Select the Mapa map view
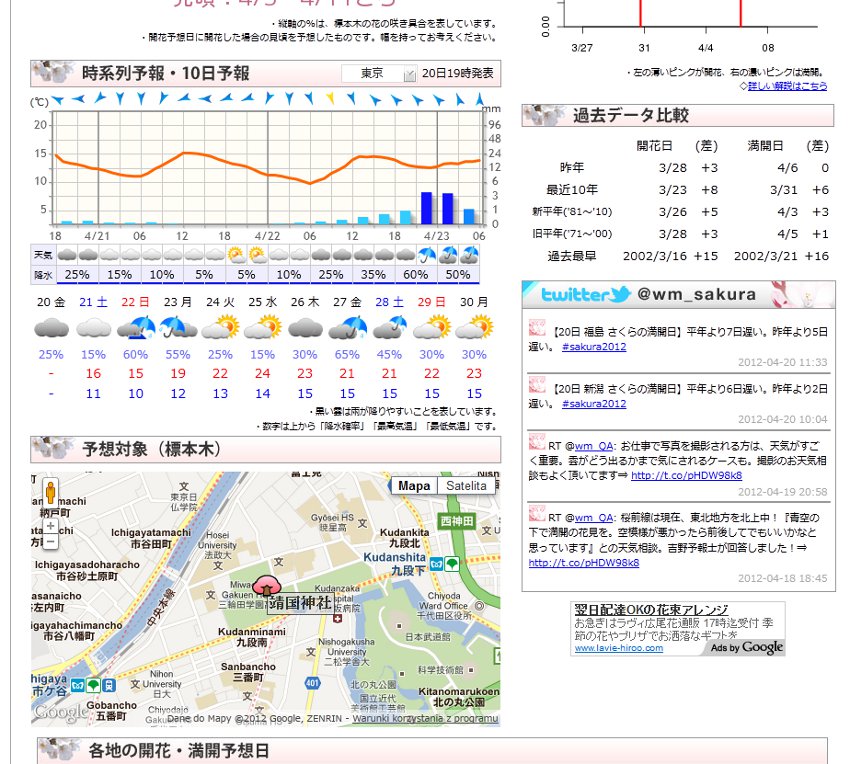 pos(414,486)
